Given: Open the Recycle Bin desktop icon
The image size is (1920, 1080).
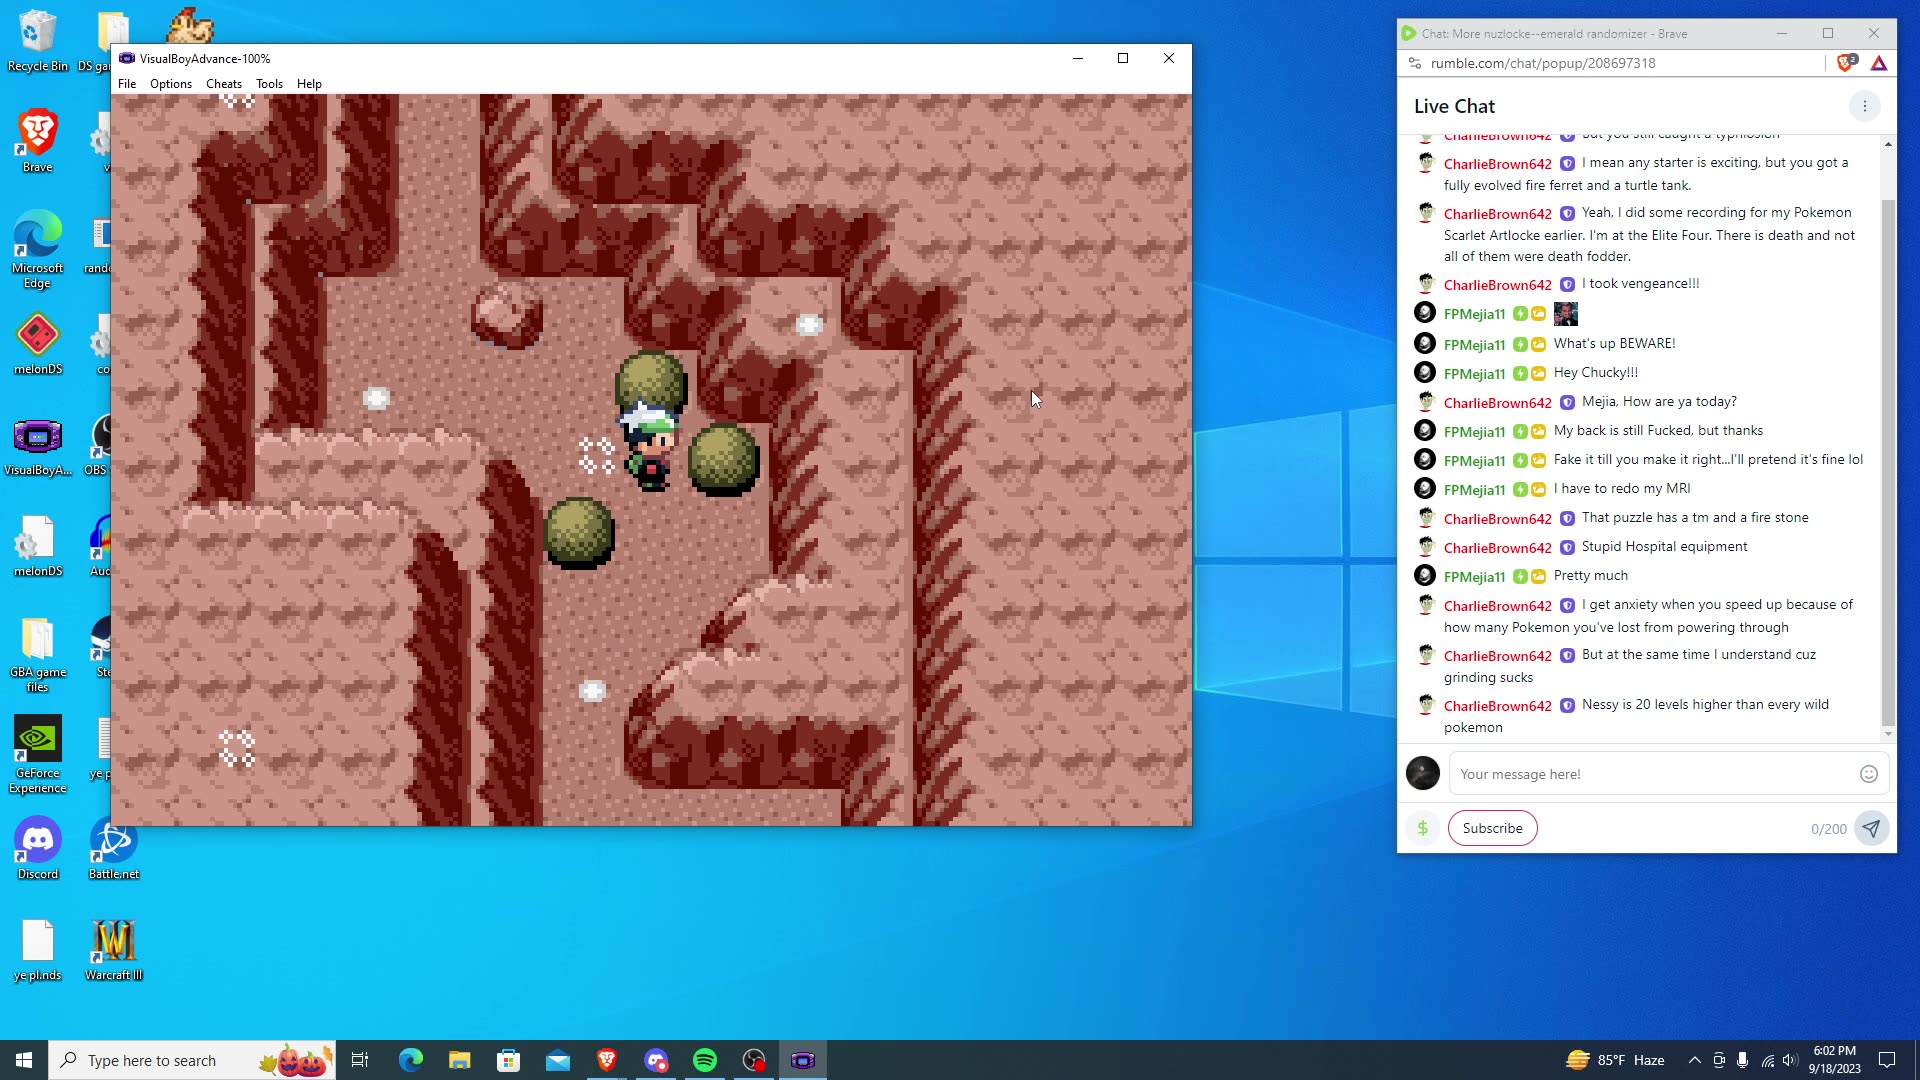Looking at the screenshot, I should pos(38,41).
